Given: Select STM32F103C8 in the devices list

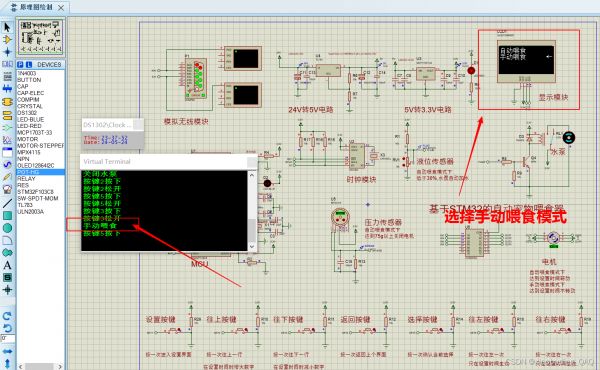Looking at the screenshot, I should pyautogui.click(x=36, y=192).
